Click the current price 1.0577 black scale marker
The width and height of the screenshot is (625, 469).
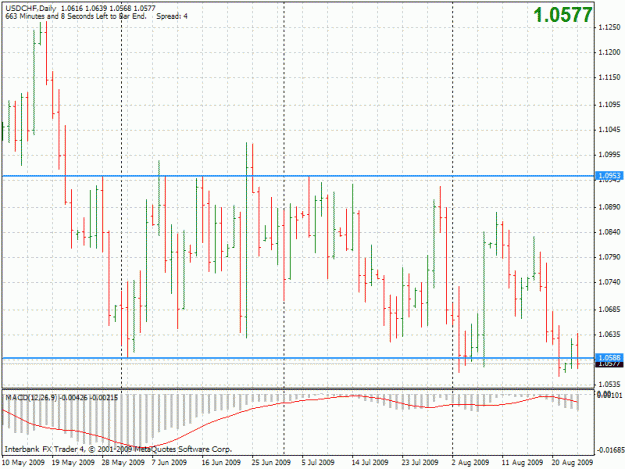pyautogui.click(x=609, y=364)
